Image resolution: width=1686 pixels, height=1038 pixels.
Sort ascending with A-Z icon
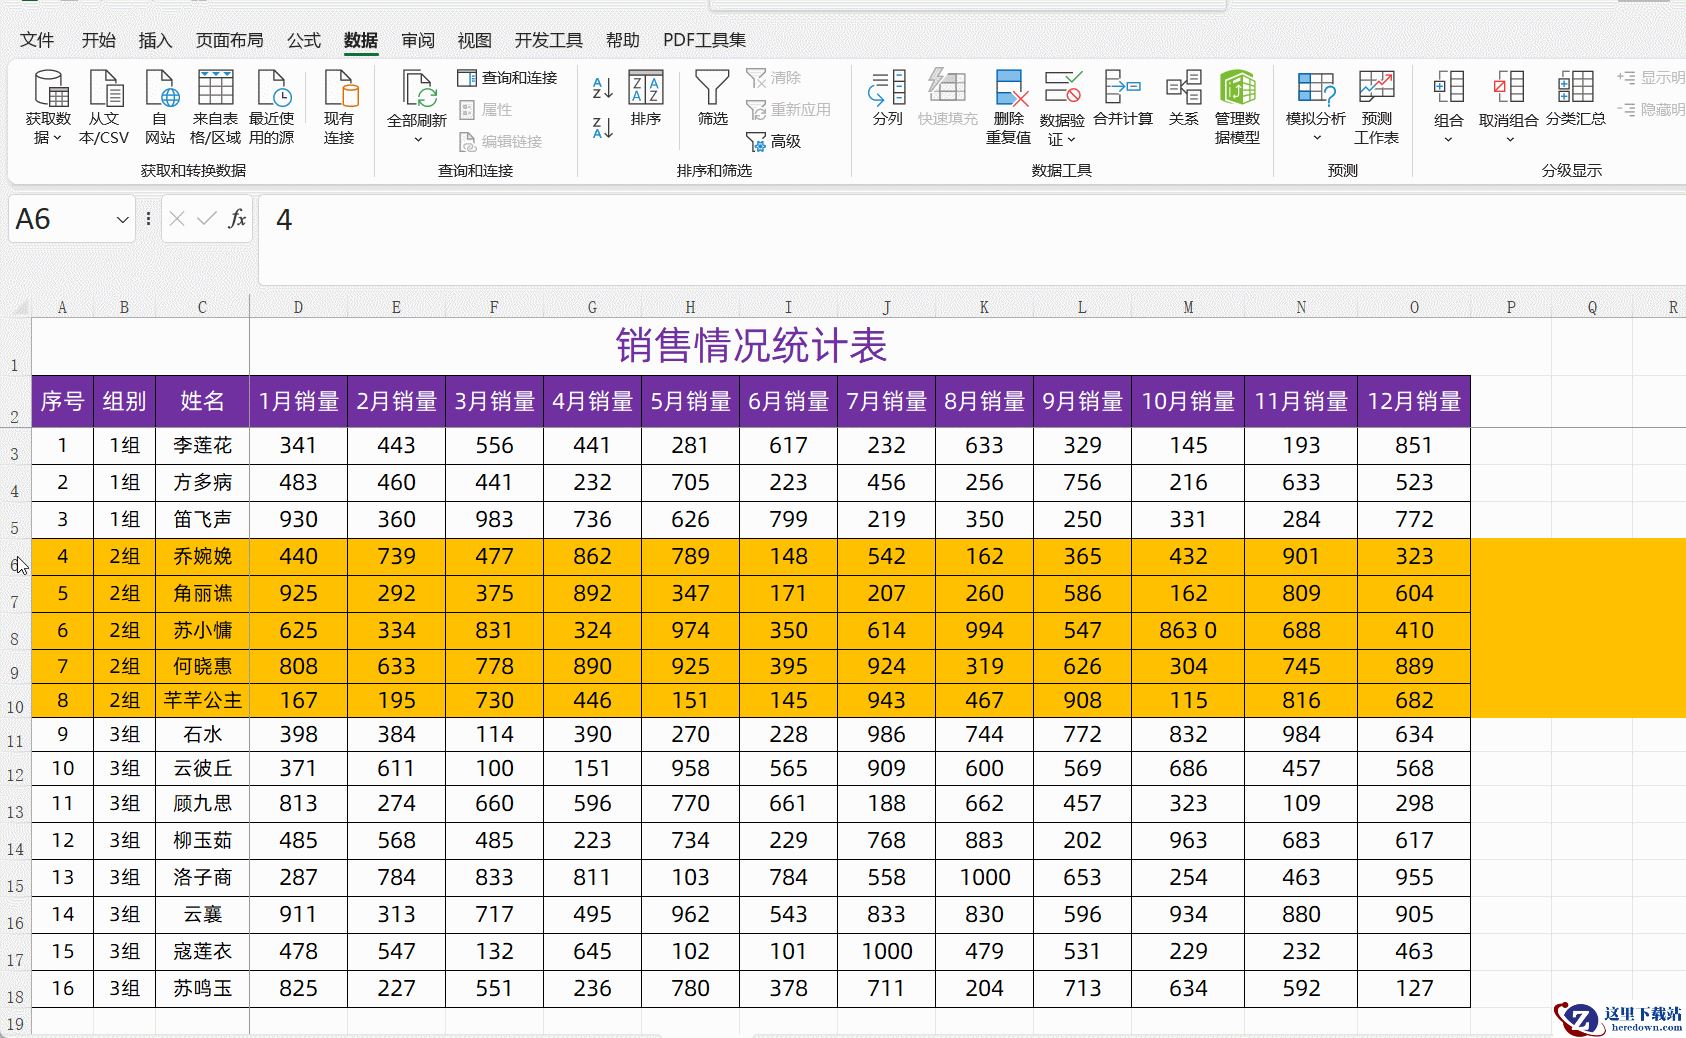(x=602, y=88)
